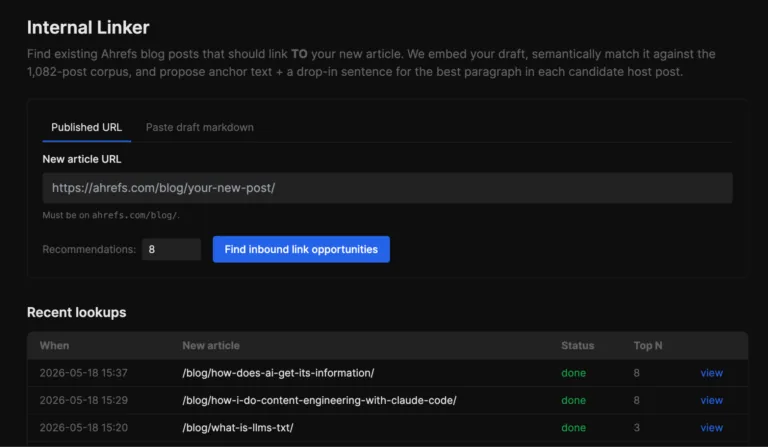Switch to the Published URL tab
Viewport: 768px width, 447px height.
86,127
